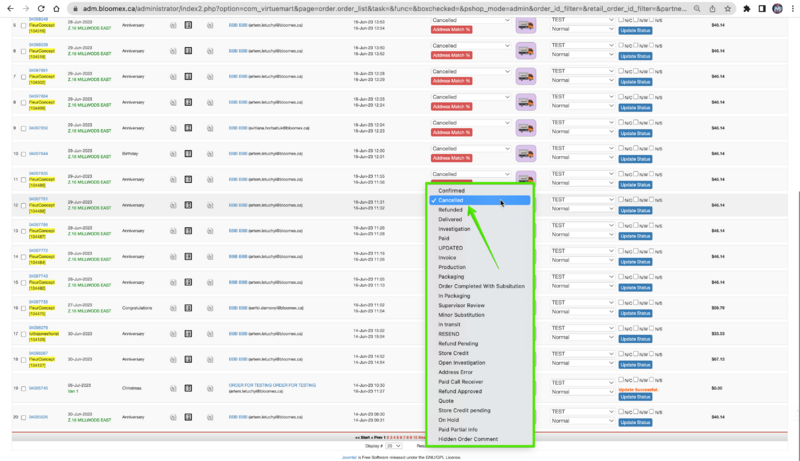This screenshot has height=461, width=800.
Task: Click the gray document icon right of dark icon, row 16
Action: click(210, 308)
